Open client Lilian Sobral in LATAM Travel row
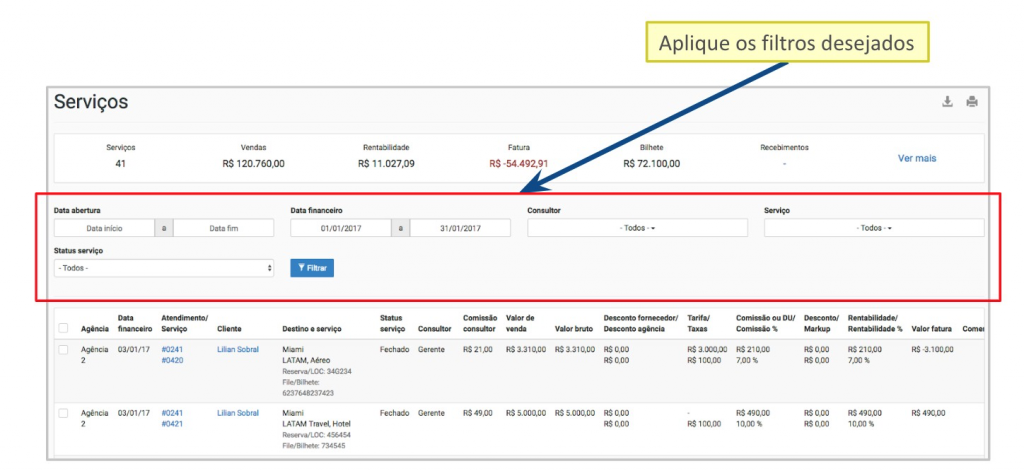Image resolution: width=1024 pixels, height=471 pixels. pos(238,413)
